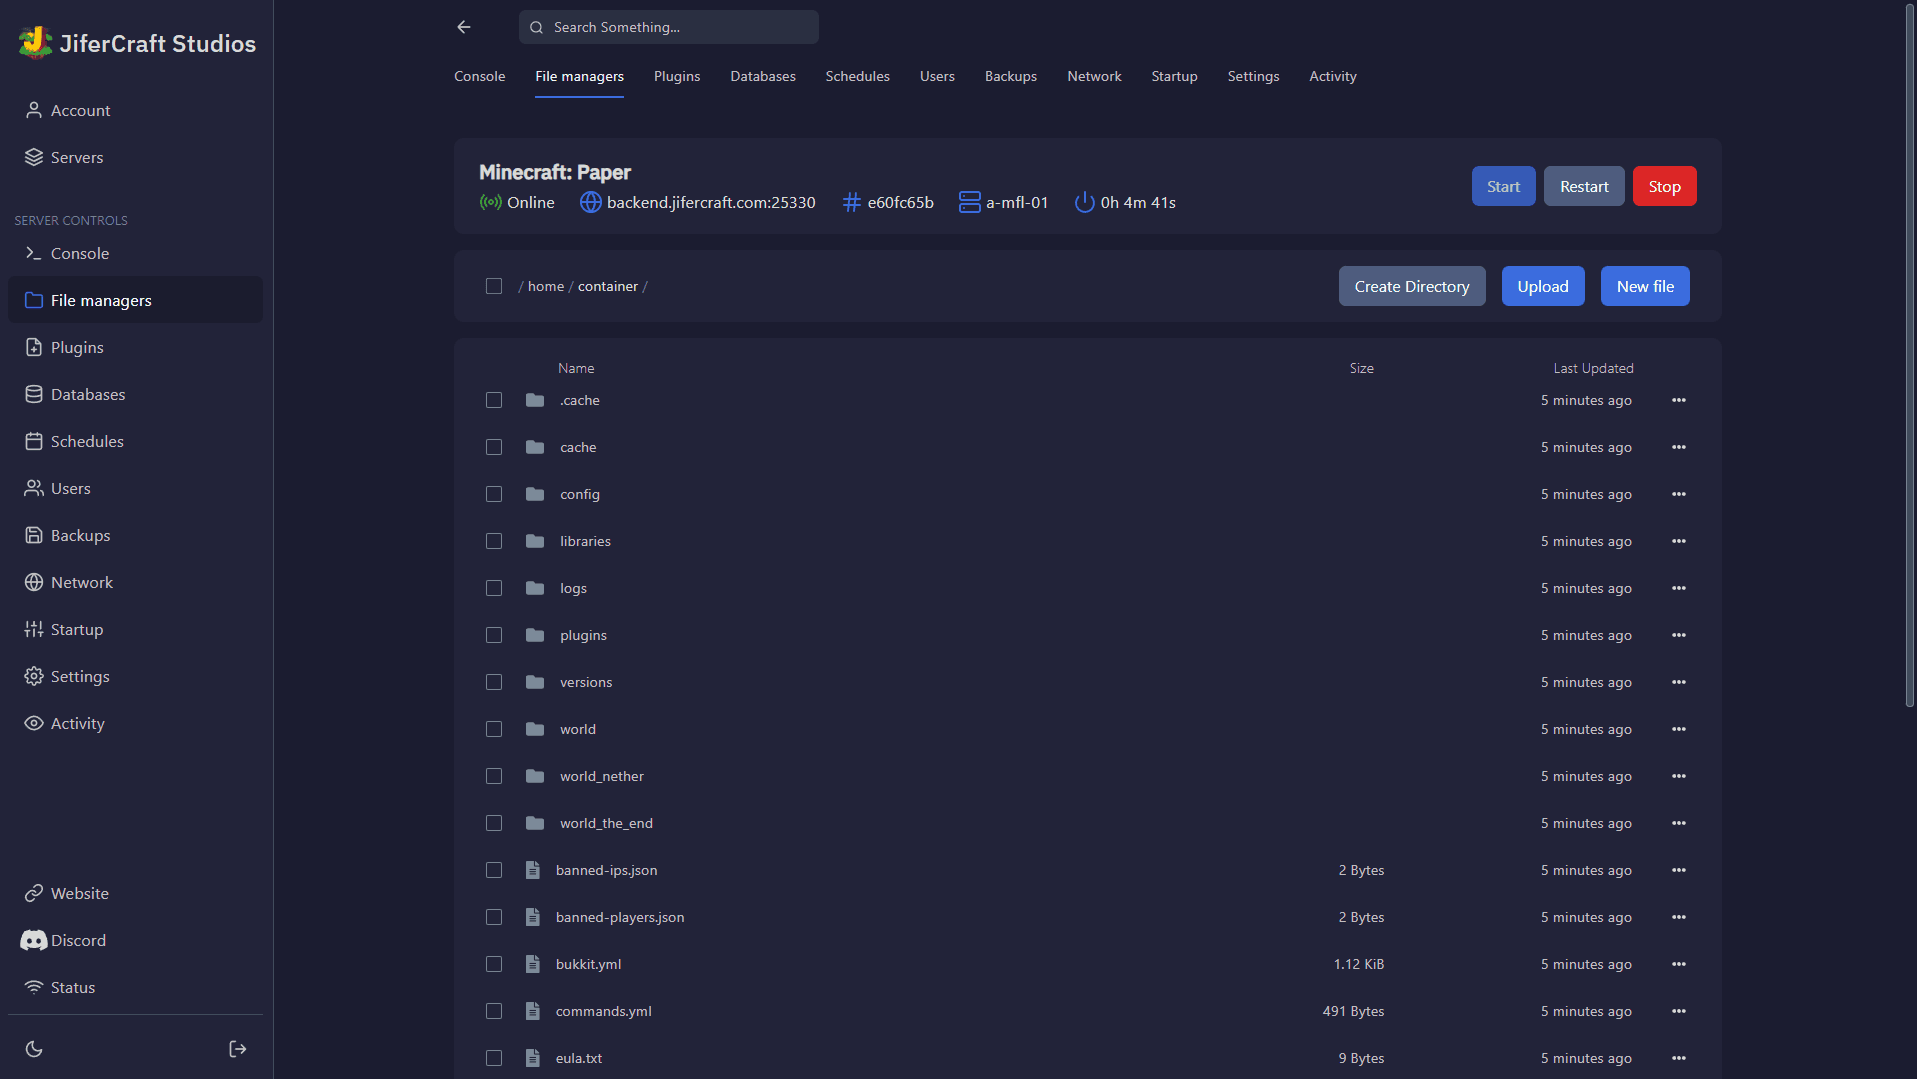Open Discord link in sidebar
Image resolution: width=1917 pixels, height=1079 pixels.
pyautogui.click(x=78, y=940)
